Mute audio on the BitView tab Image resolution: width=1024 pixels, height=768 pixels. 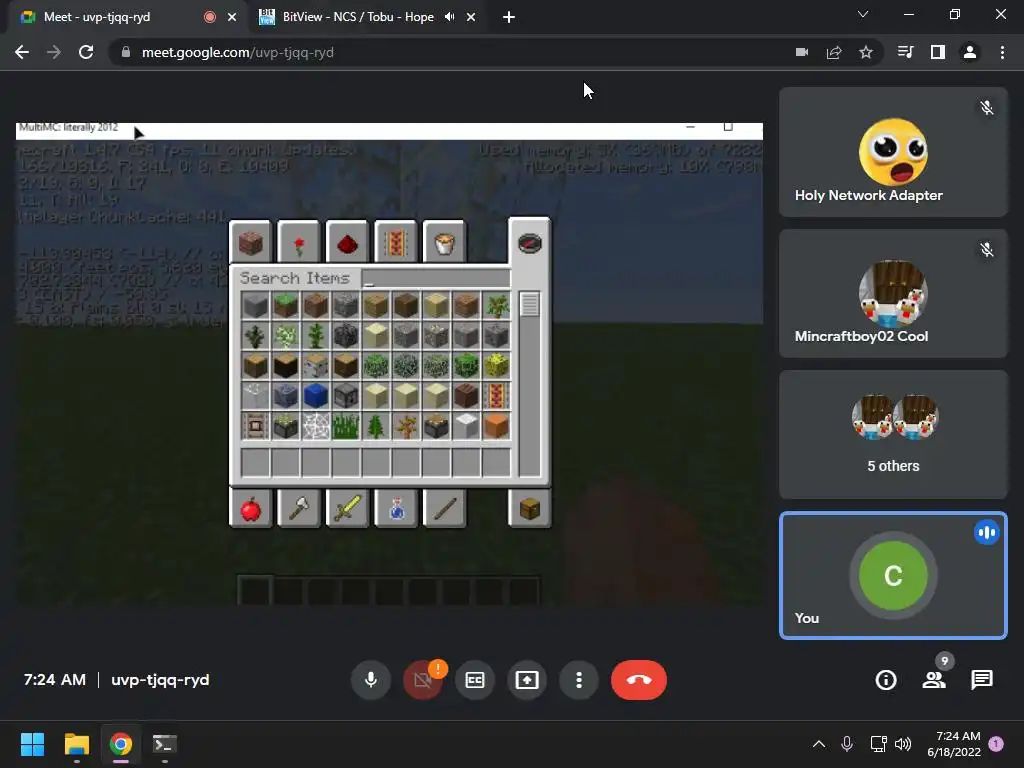[449, 17]
